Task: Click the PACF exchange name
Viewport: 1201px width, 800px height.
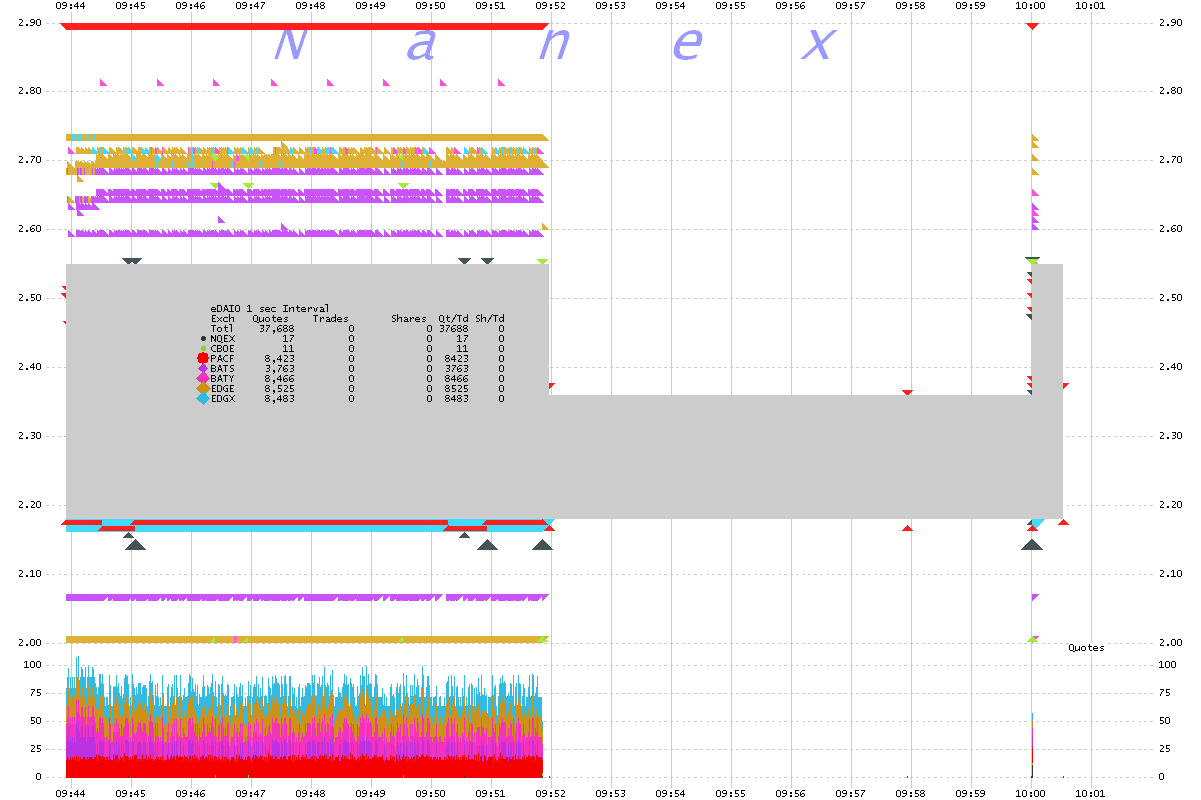Action: coord(222,358)
